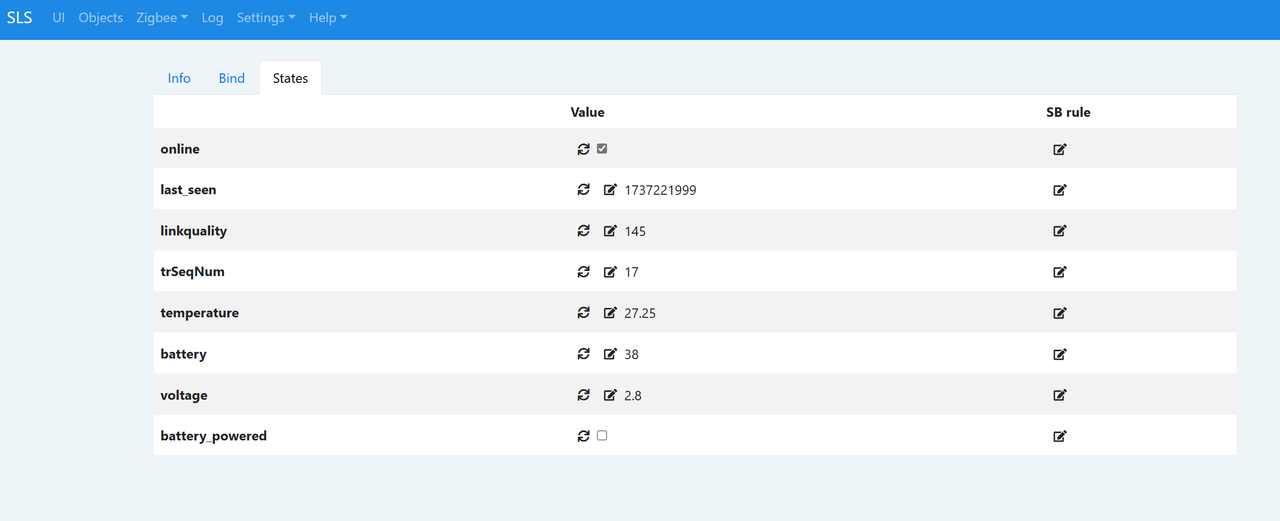Click the Value column header
This screenshot has width=1280, height=521.
pyautogui.click(x=588, y=112)
